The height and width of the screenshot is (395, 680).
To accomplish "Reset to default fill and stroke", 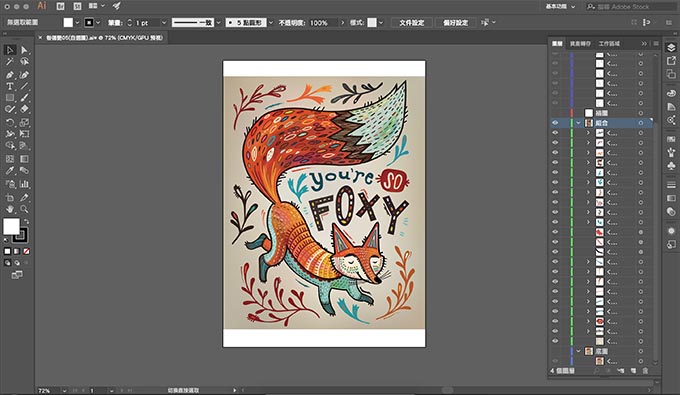I will 6,240.
